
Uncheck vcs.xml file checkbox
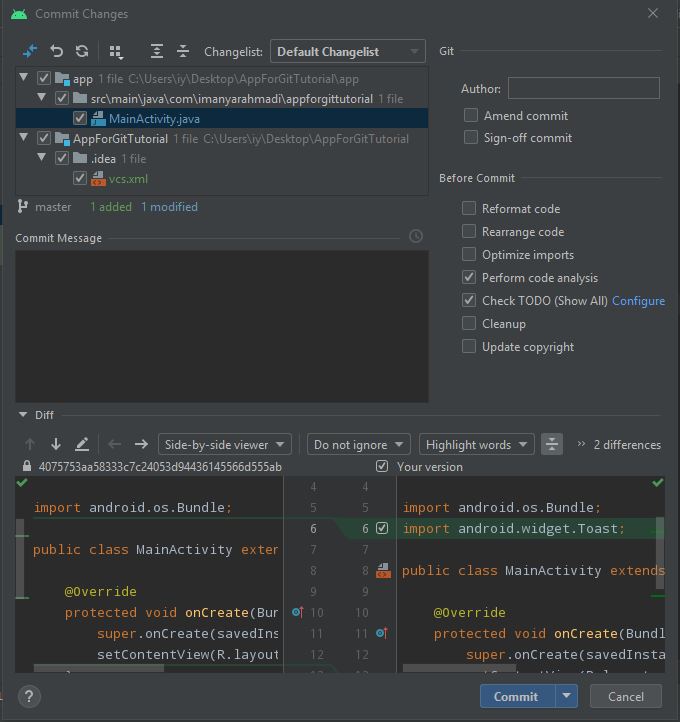coord(80,178)
